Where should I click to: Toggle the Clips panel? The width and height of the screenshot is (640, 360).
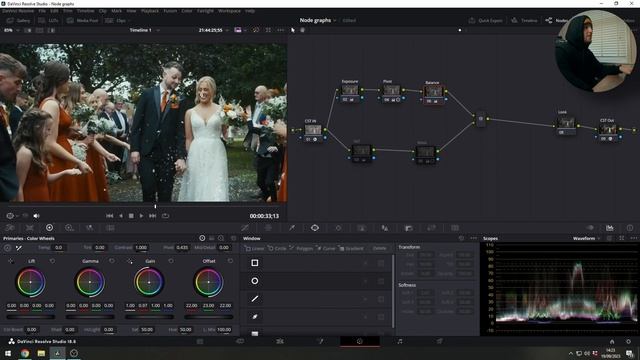point(116,20)
